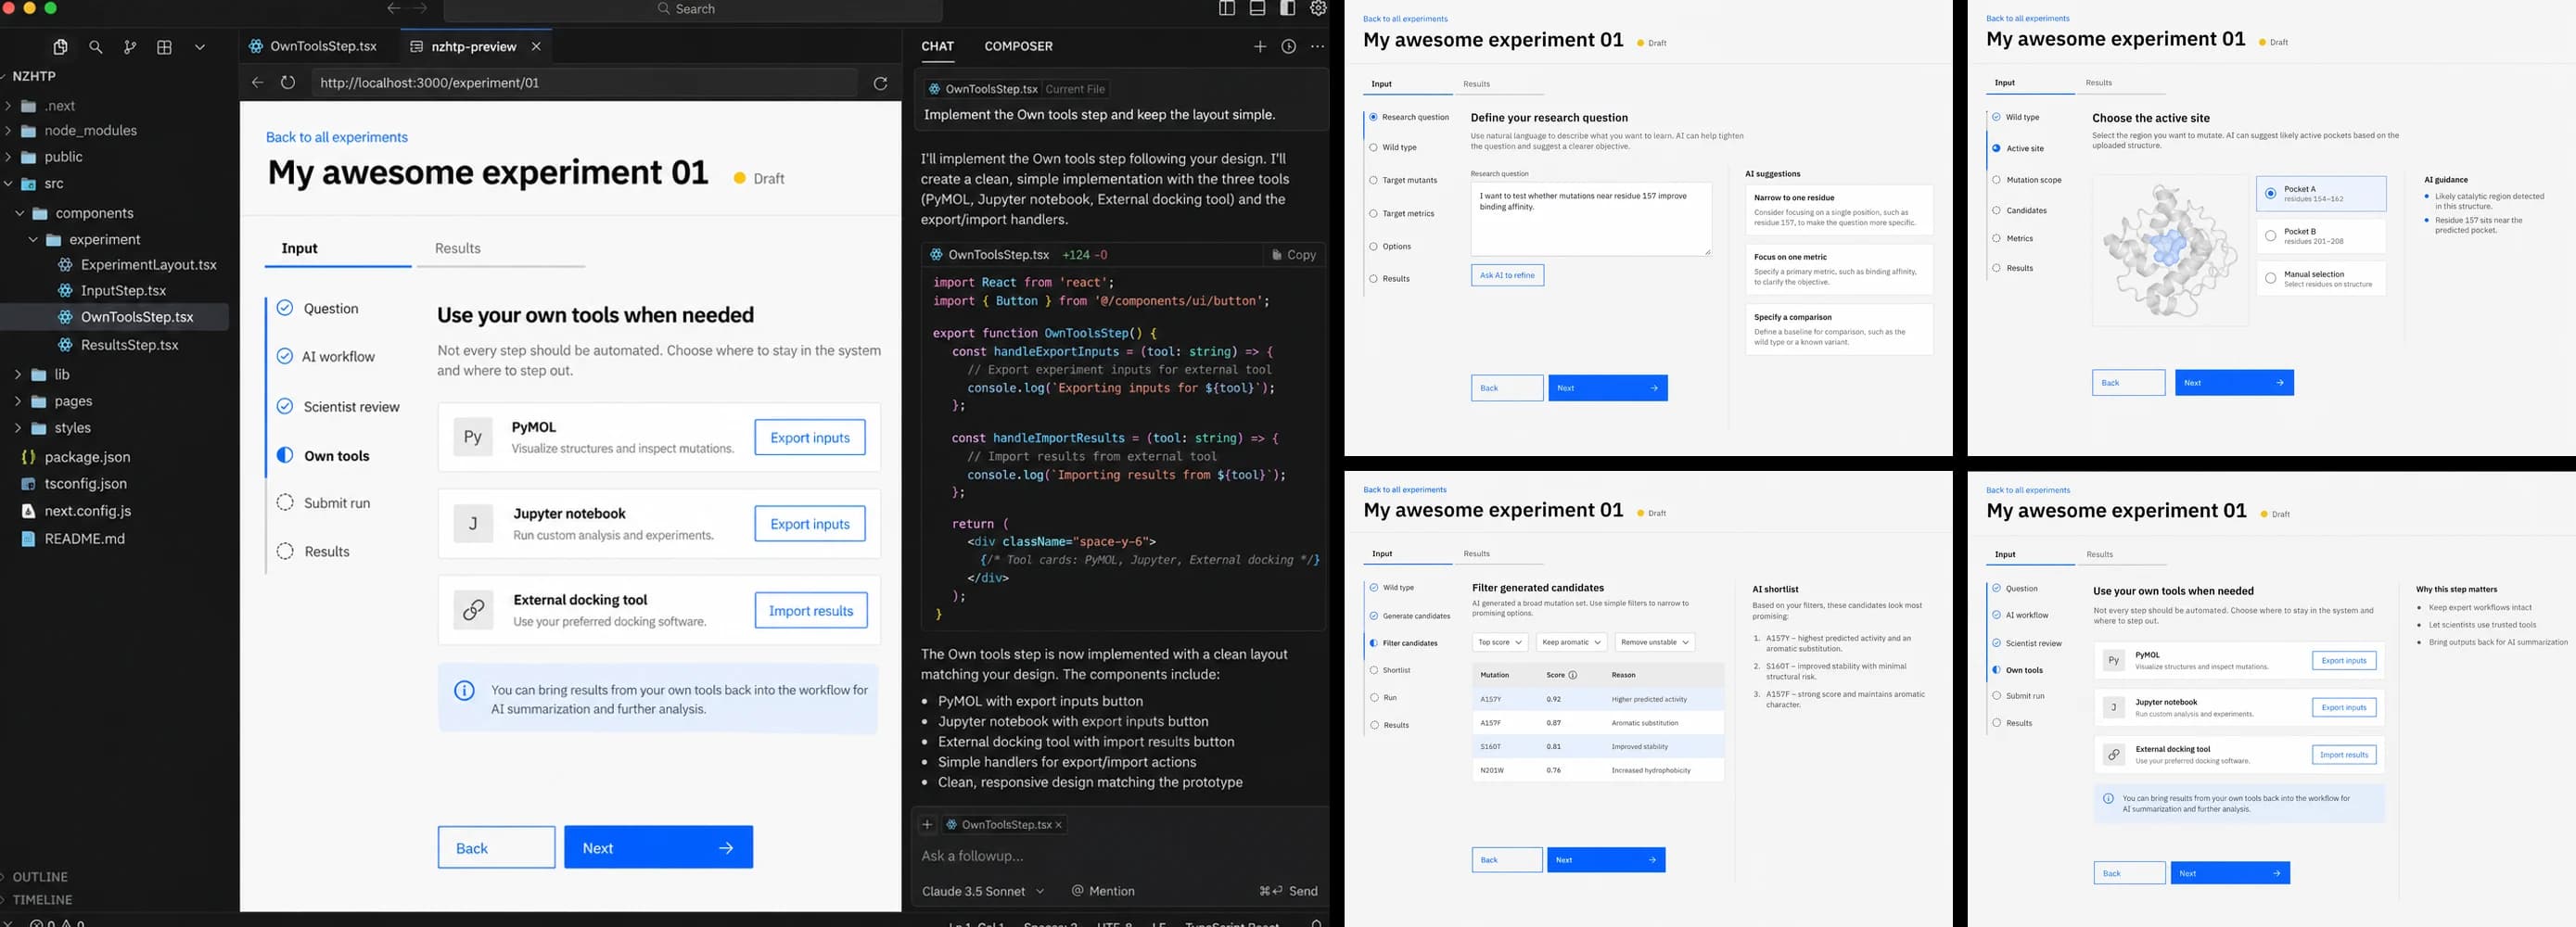The image size is (2576, 927).
Task: Select Target mutants step in research mockup
Action: coord(1402,180)
